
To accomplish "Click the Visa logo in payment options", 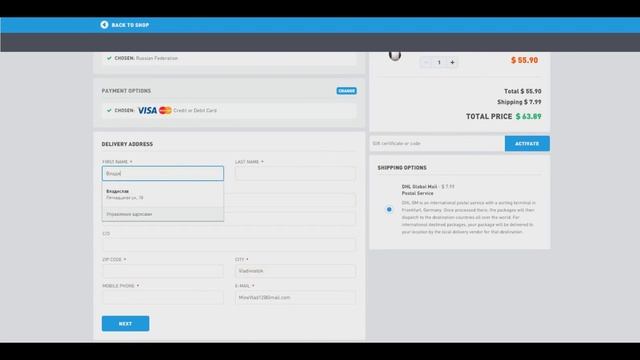I will [147, 110].
